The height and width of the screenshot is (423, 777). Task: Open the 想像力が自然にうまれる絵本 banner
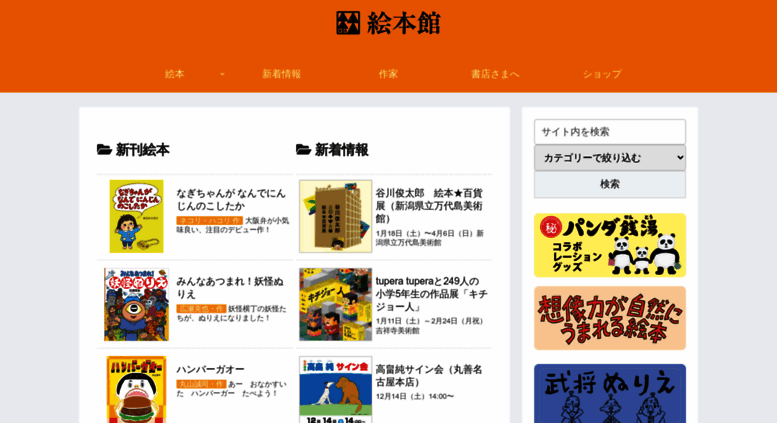[x=610, y=318]
